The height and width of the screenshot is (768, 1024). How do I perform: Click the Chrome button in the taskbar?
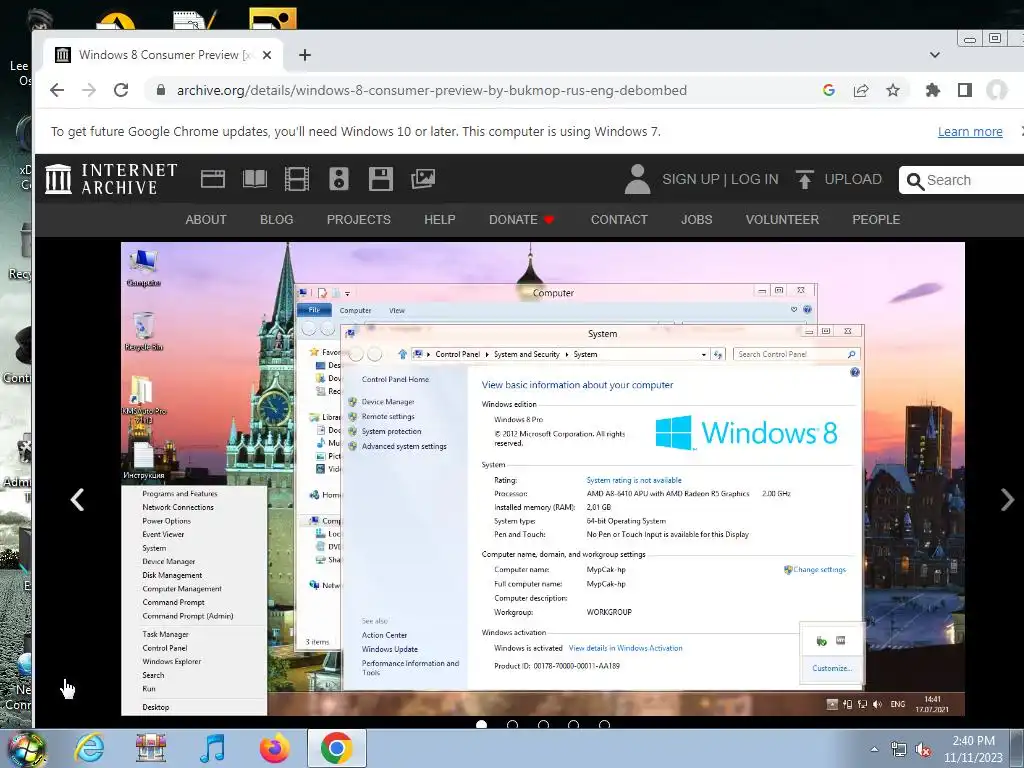coord(336,748)
